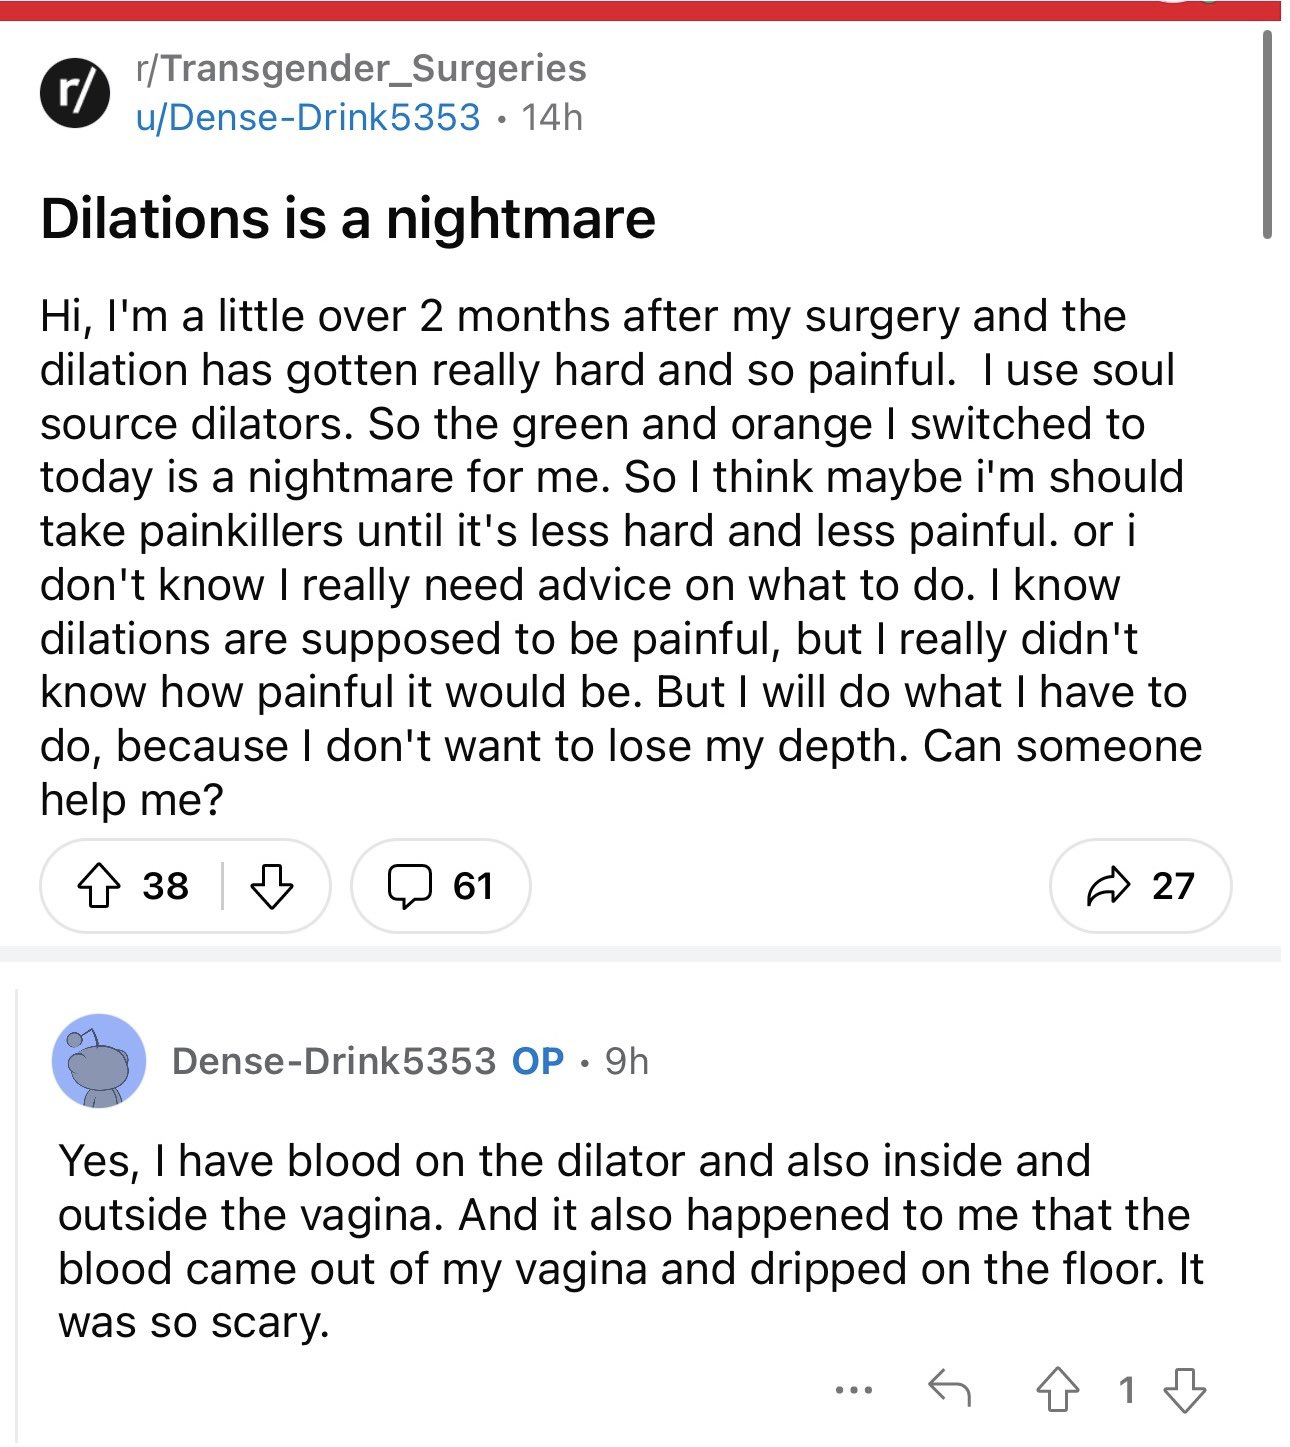
Task: Click the post title "Dilations is a nightmare"
Action: click(x=348, y=218)
